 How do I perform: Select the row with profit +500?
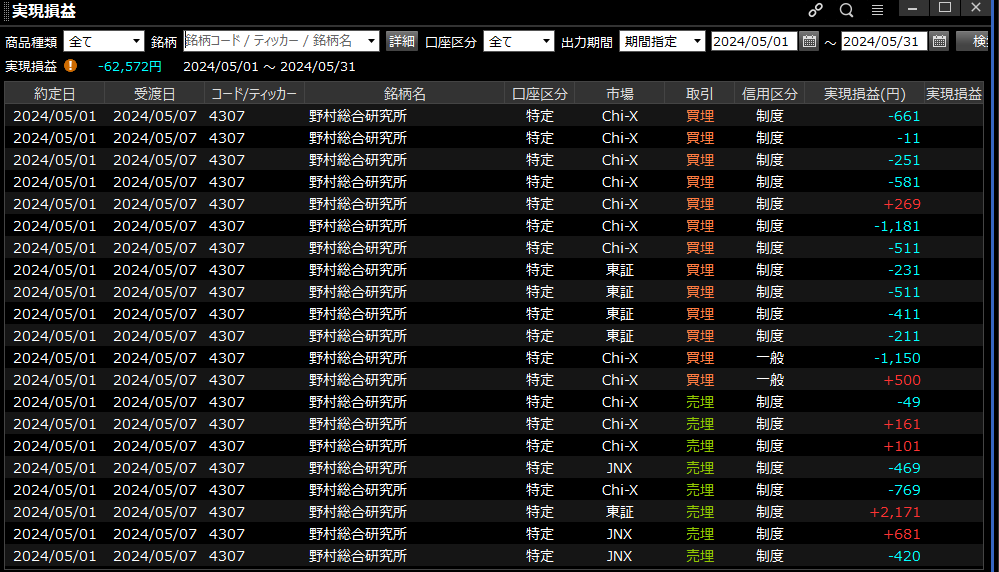pos(494,380)
